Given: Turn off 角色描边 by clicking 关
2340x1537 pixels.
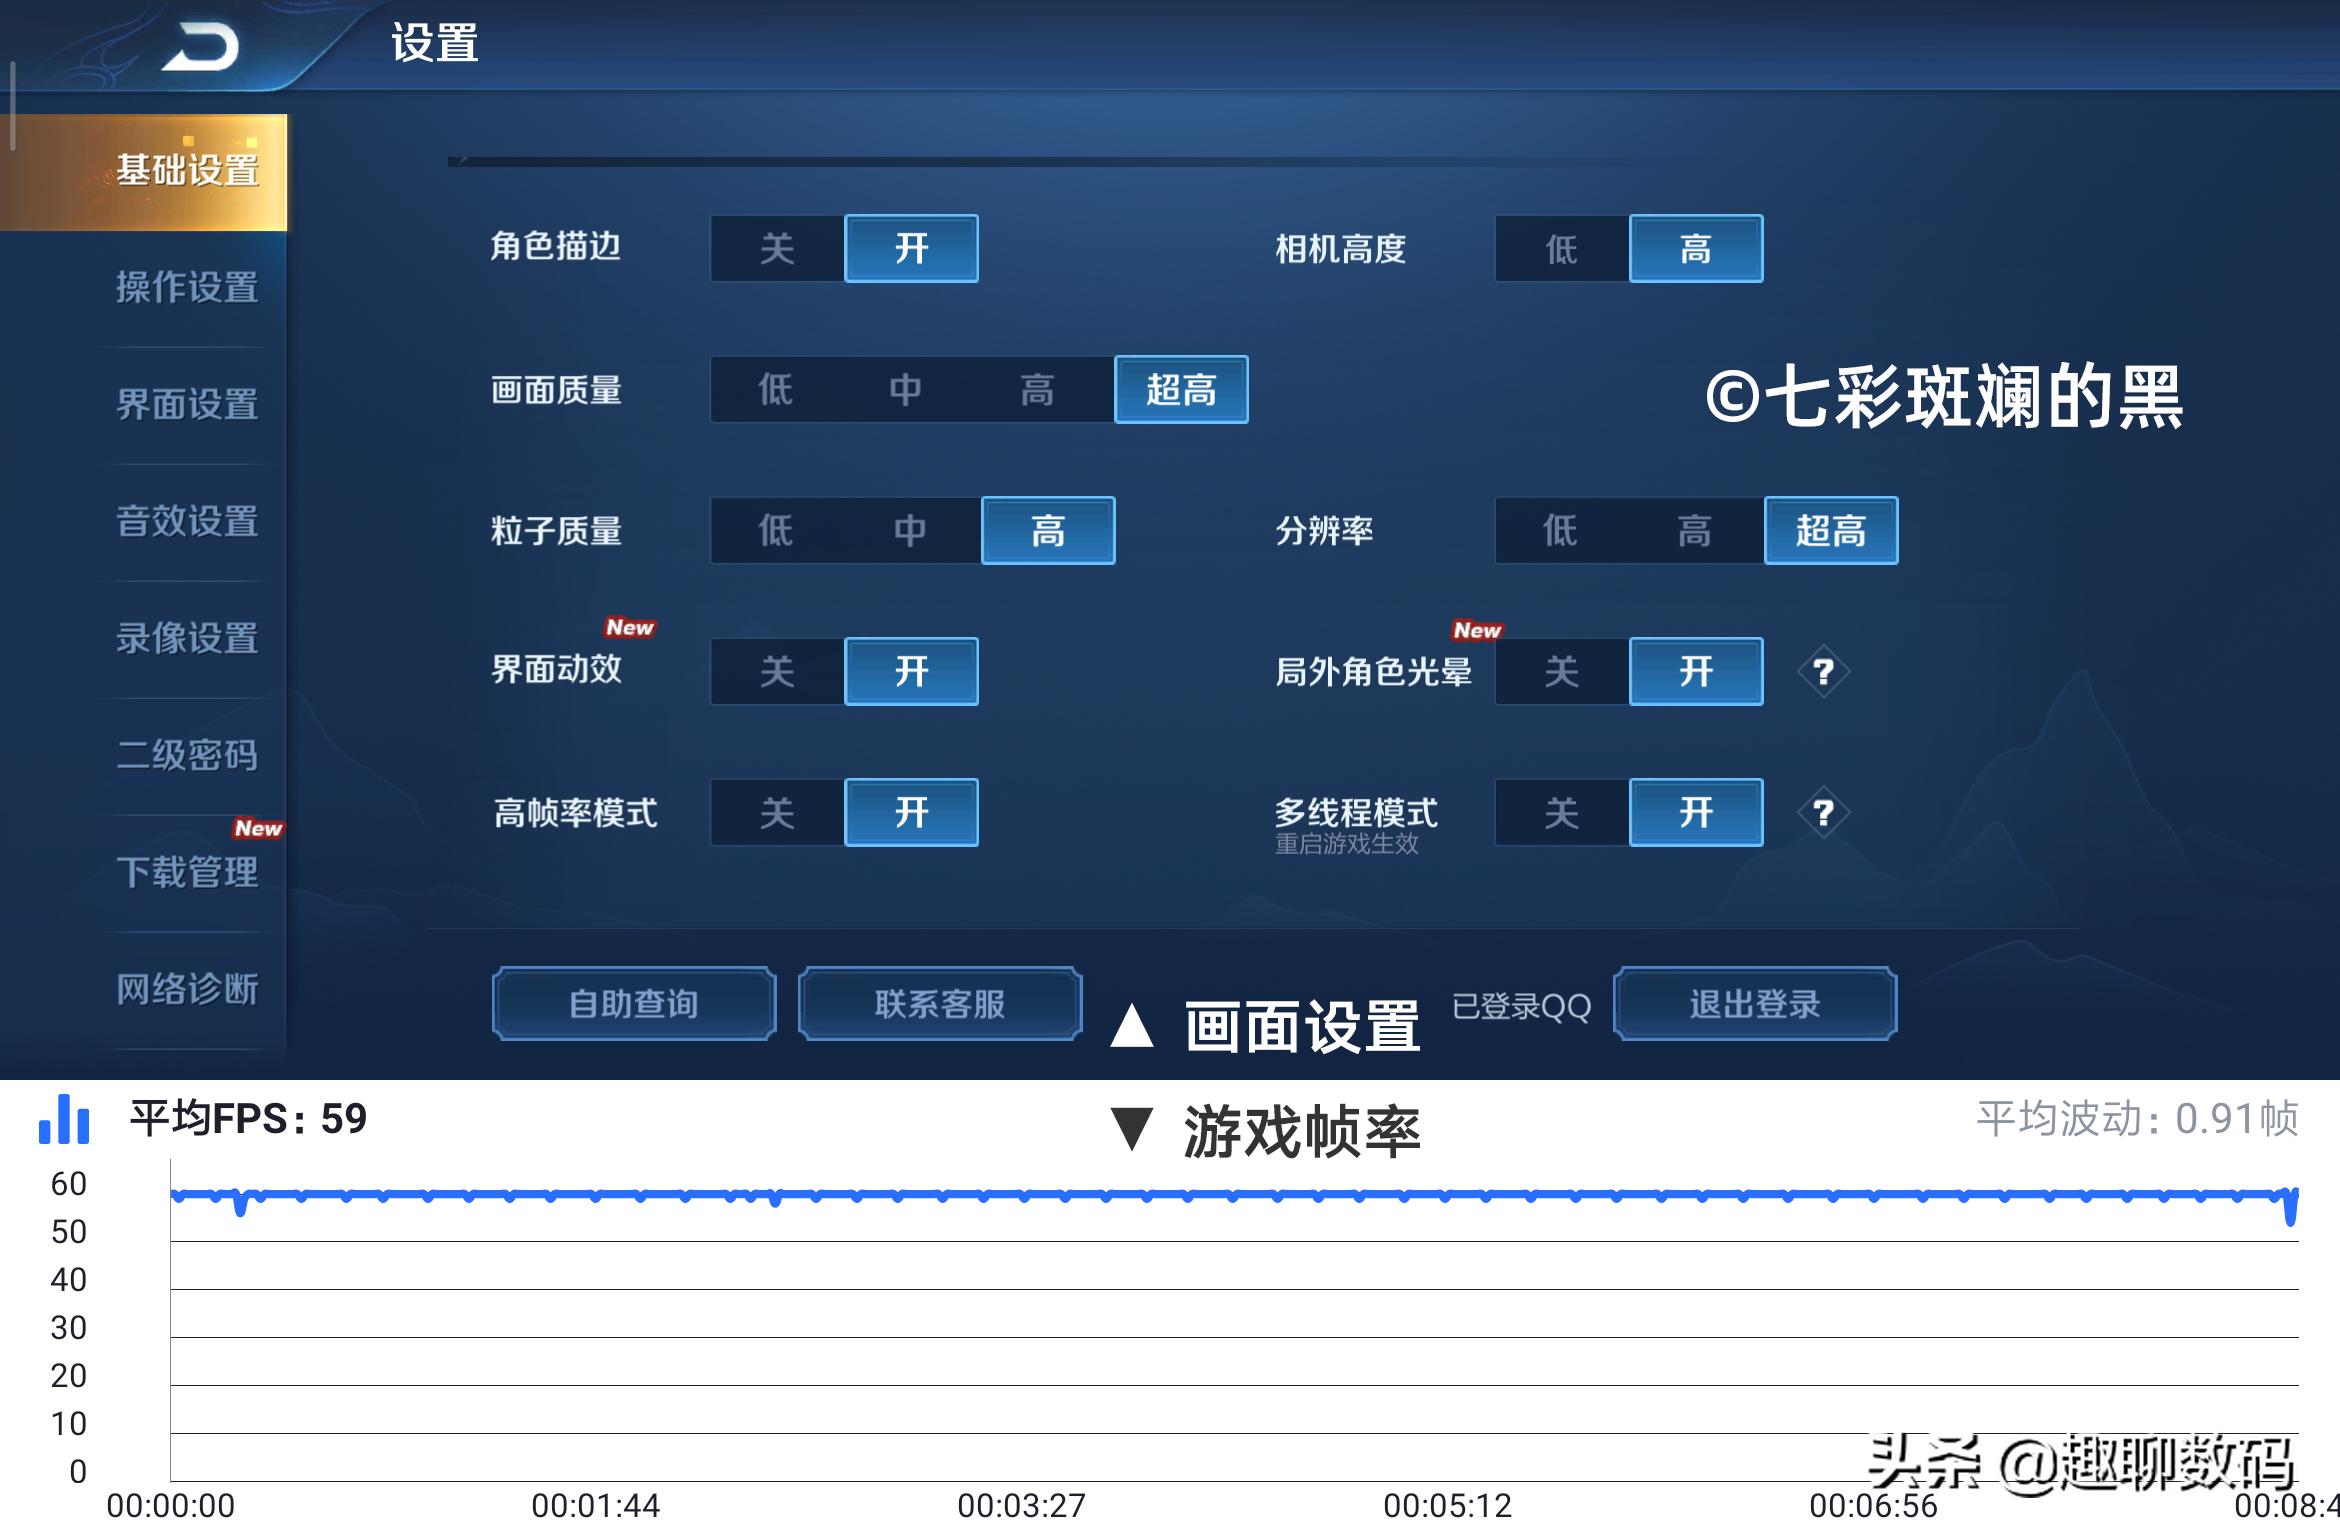Looking at the screenshot, I should coord(776,248).
